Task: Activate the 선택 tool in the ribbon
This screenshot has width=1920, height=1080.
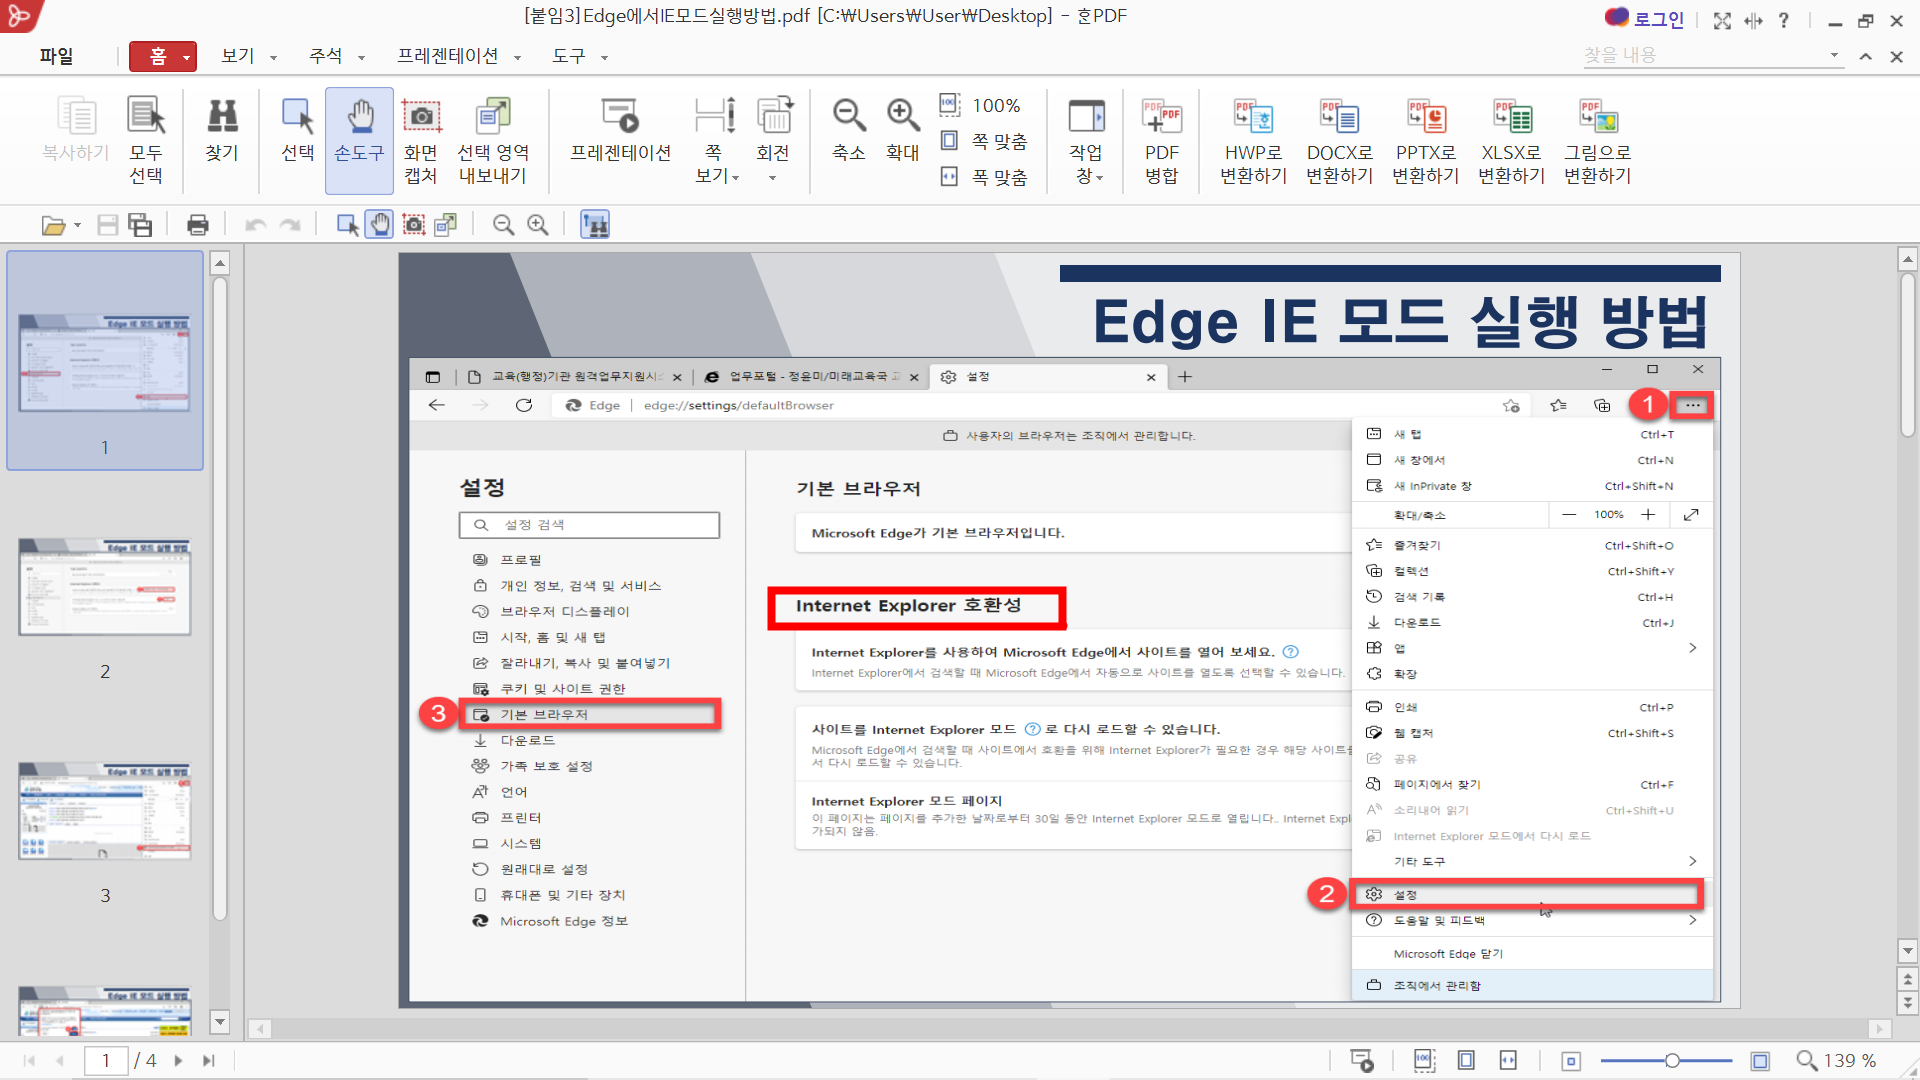Action: tap(297, 130)
